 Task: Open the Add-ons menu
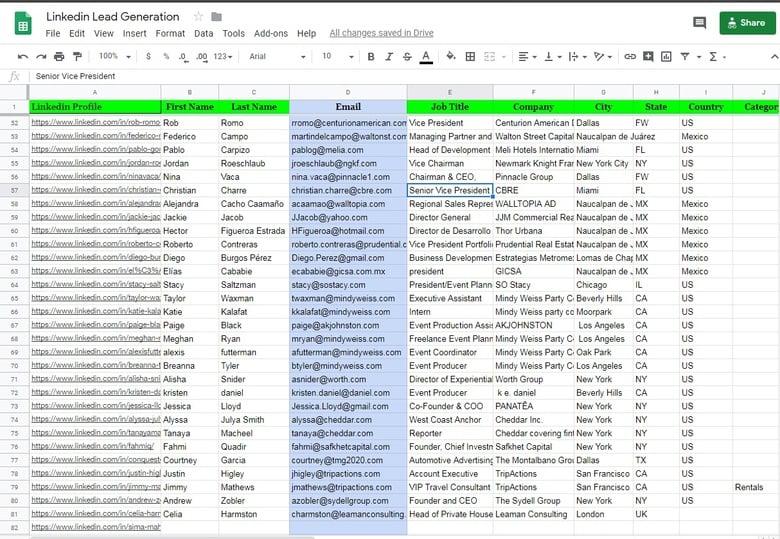click(271, 33)
